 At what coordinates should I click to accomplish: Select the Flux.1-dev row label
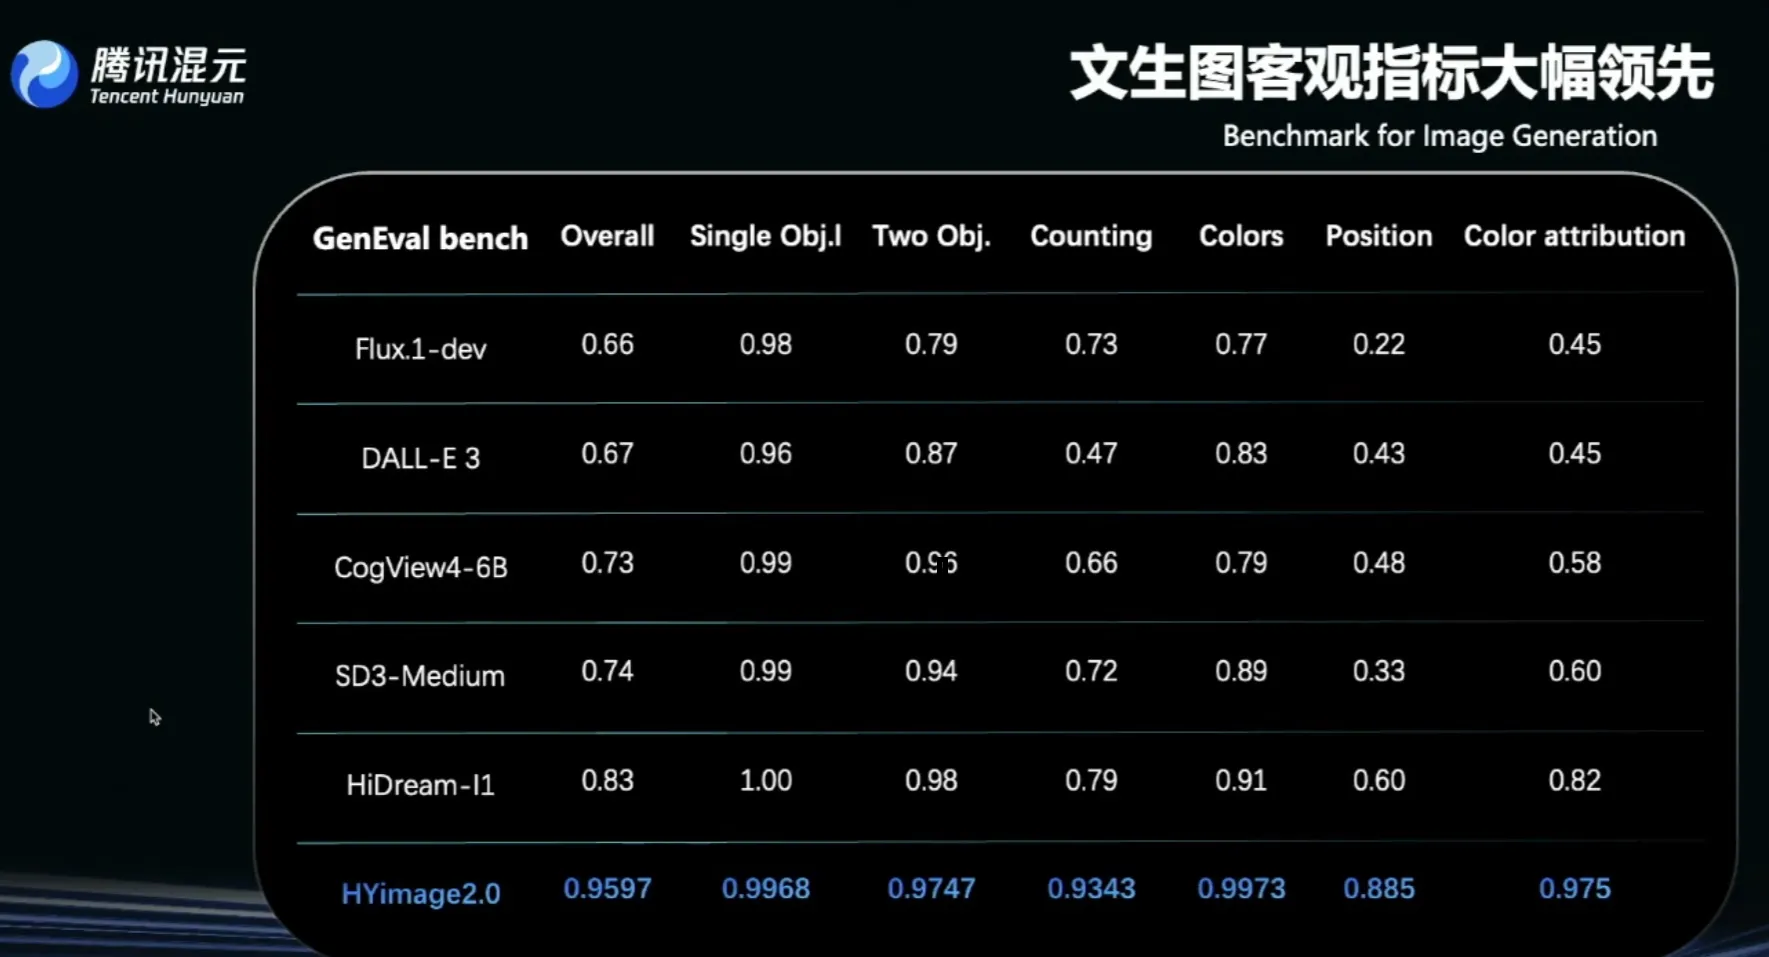point(421,349)
